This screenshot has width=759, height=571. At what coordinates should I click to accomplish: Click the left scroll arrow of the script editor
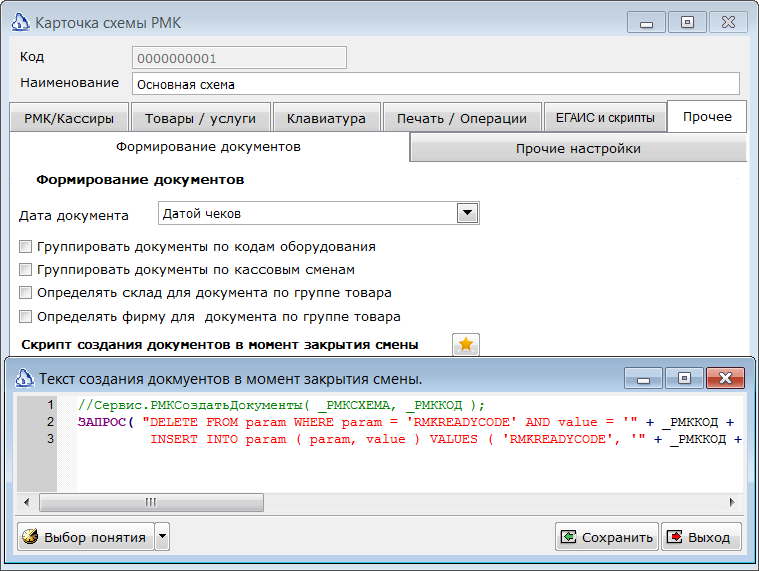pyautogui.click(x=27, y=502)
